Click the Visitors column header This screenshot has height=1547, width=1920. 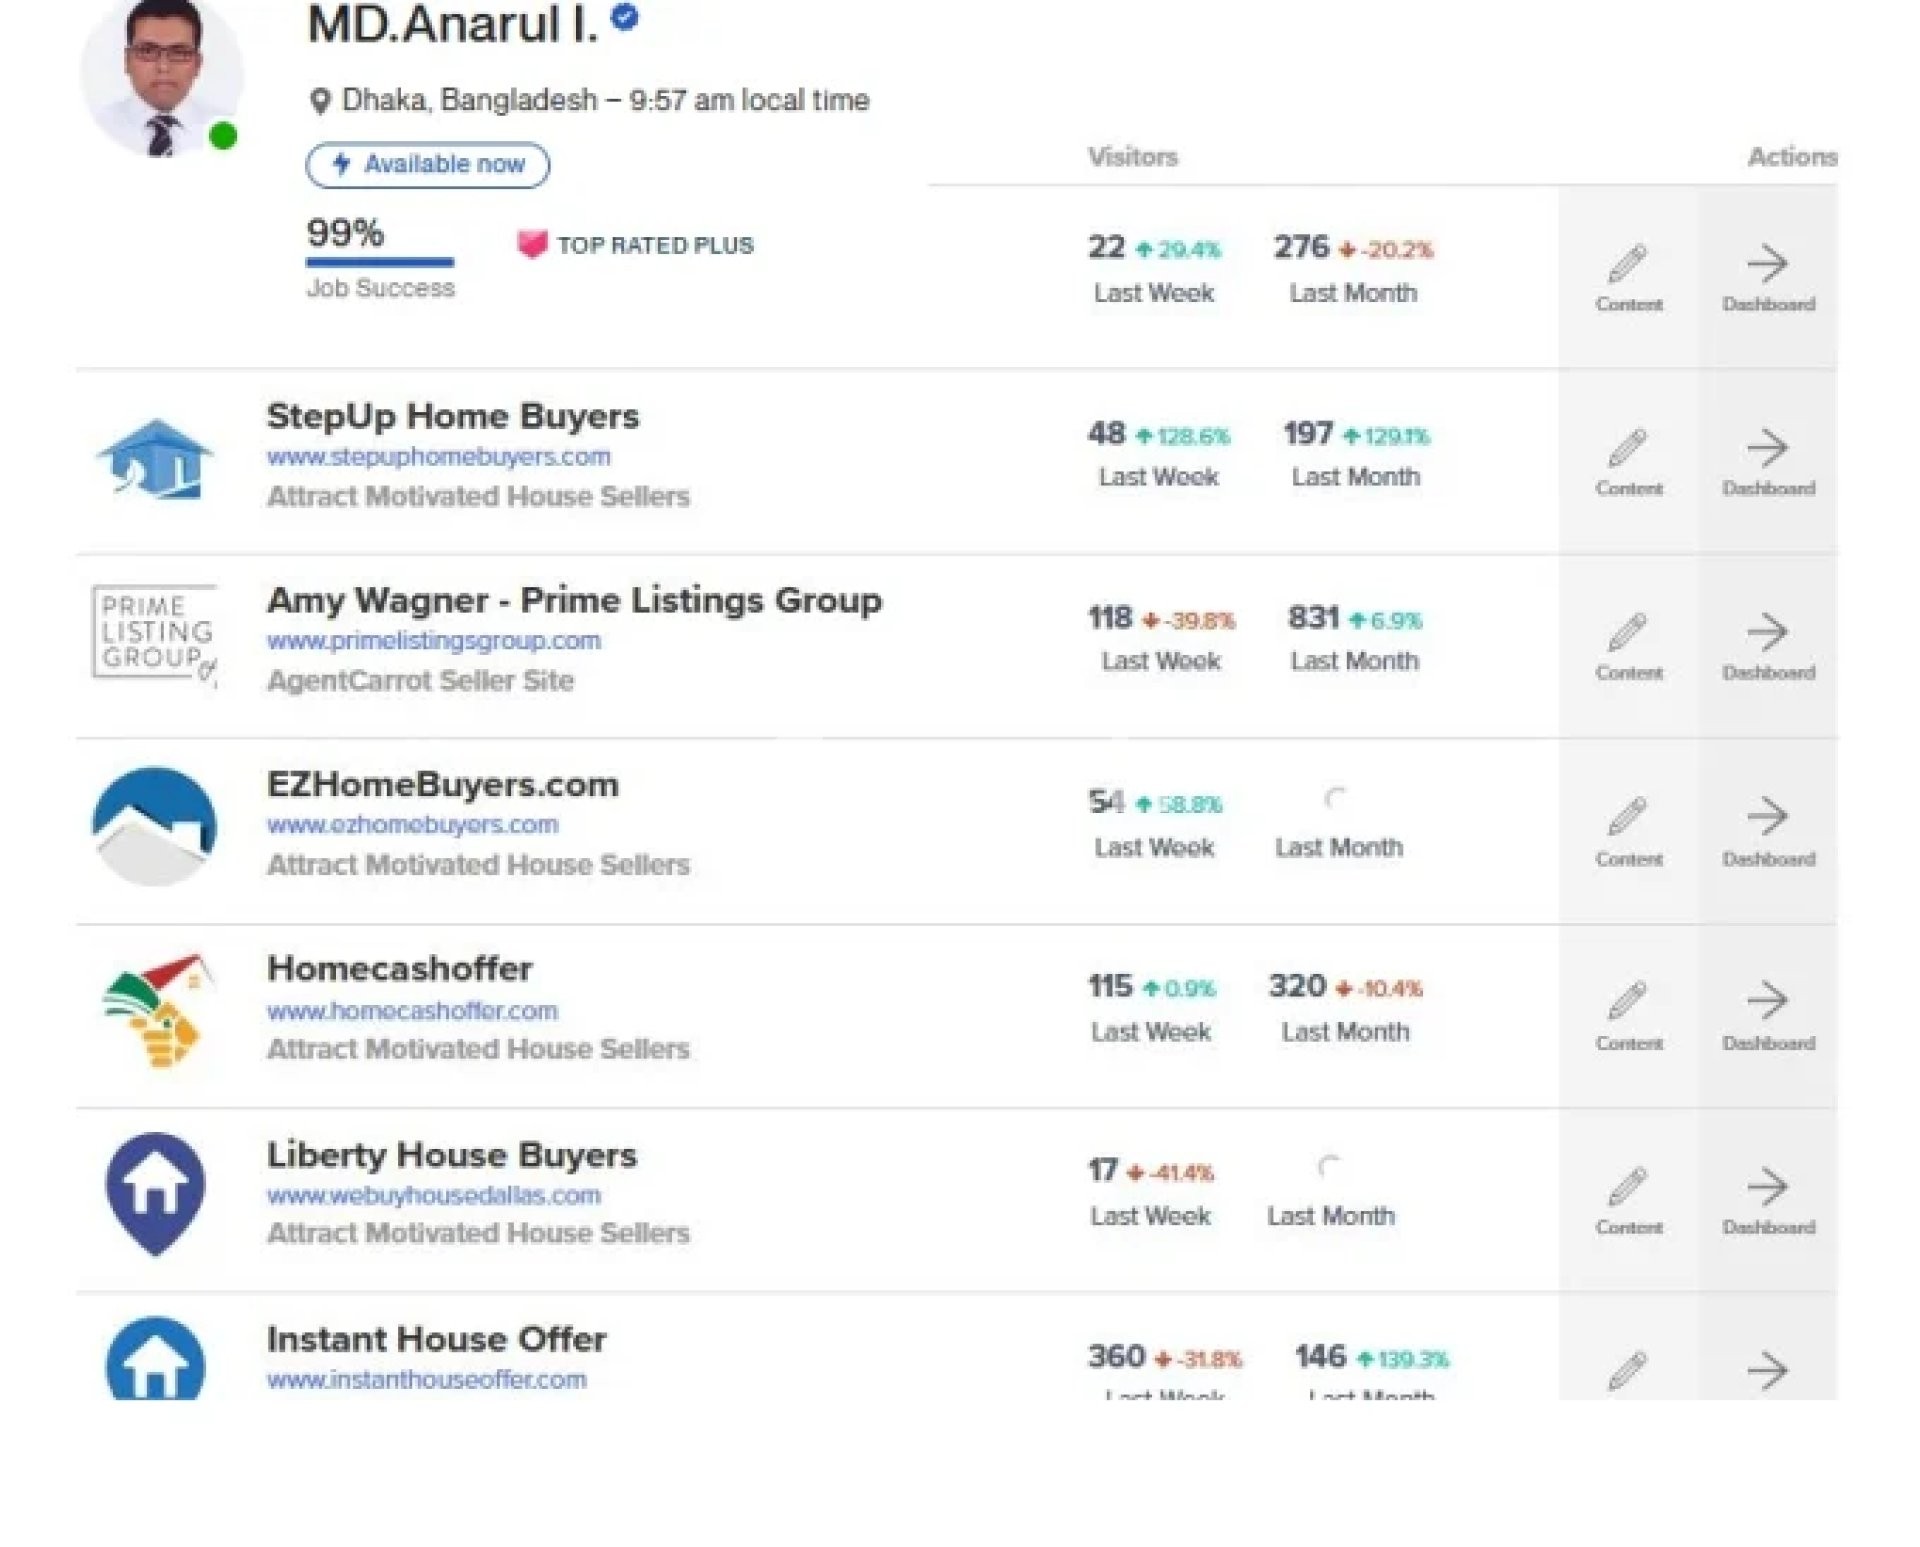[1133, 157]
